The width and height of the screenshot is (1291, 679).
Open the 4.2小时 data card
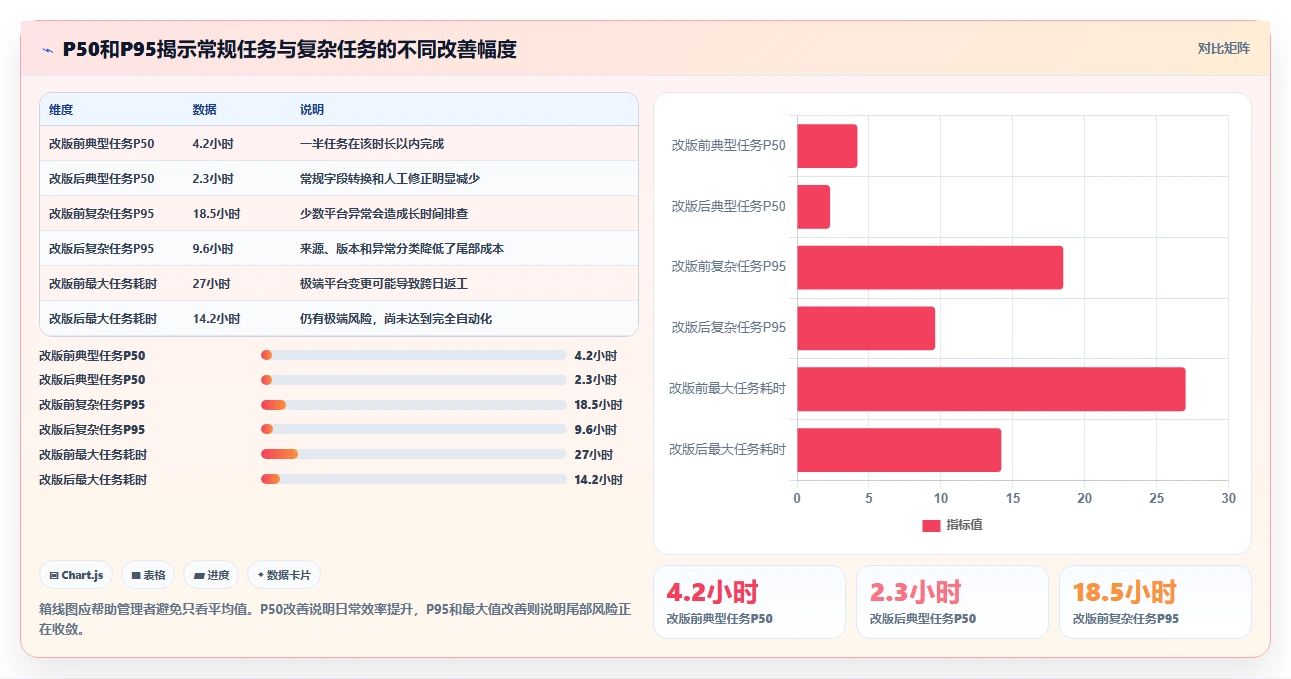click(x=749, y=602)
